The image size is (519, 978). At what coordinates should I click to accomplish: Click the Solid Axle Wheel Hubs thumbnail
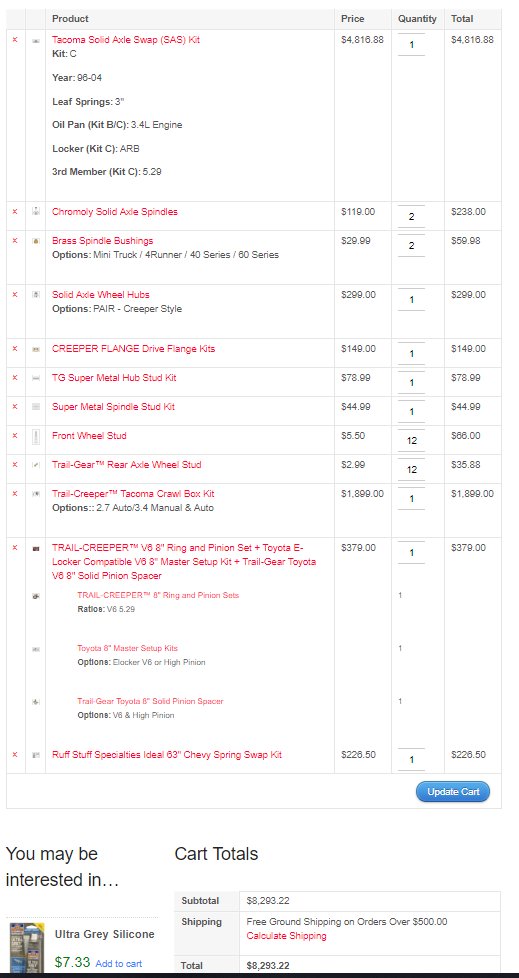pyautogui.click(x=36, y=294)
